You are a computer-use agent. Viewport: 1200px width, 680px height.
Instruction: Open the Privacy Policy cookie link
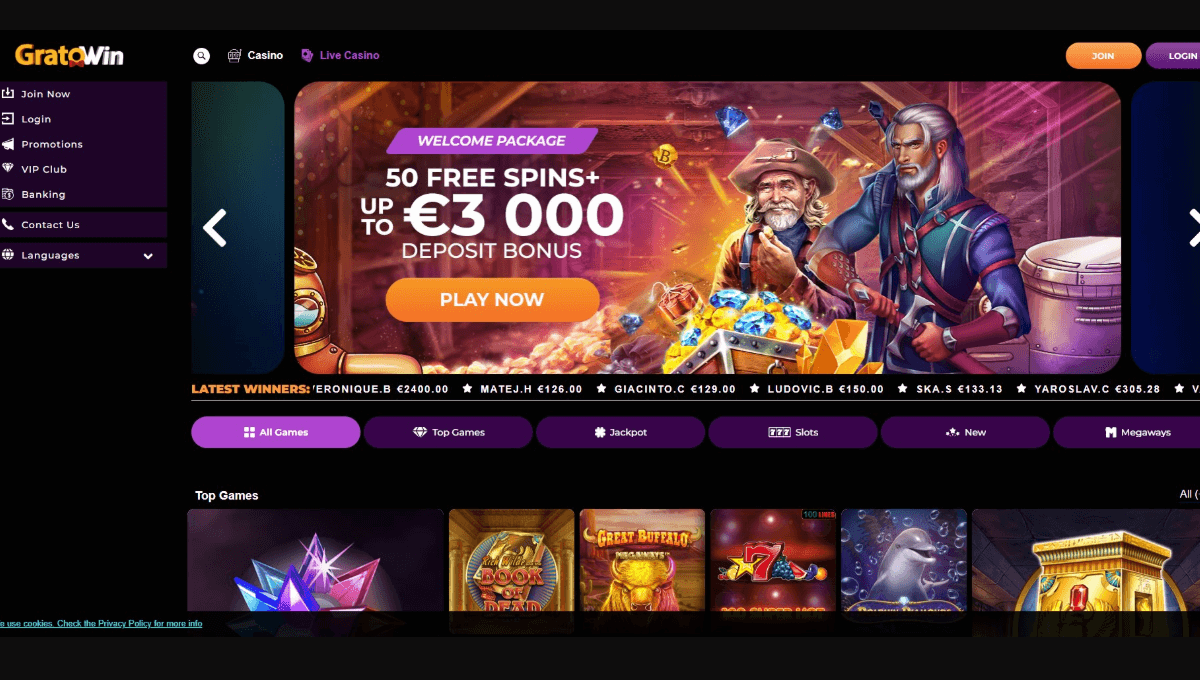[125, 624]
